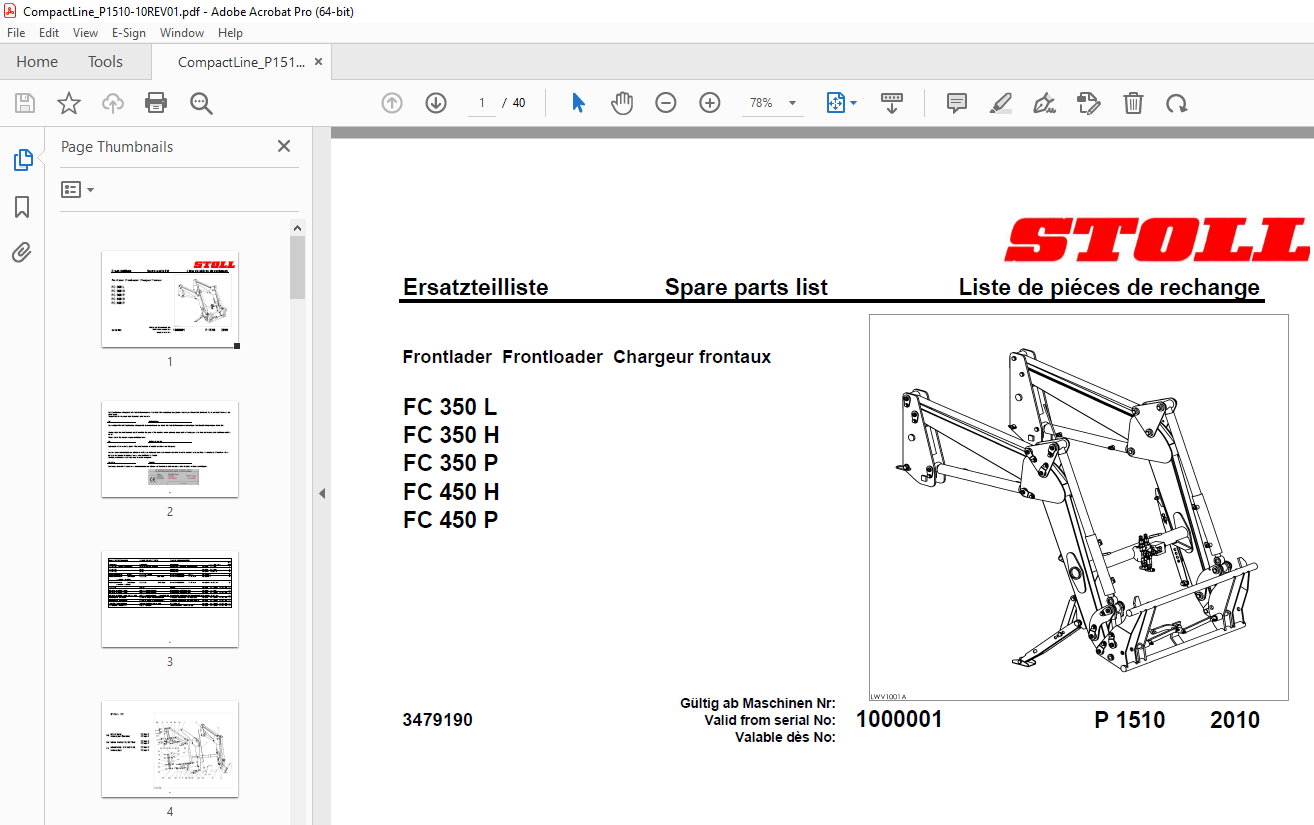This screenshot has width=1314, height=825.
Task: Open the E-Sign menu
Action: point(129,33)
